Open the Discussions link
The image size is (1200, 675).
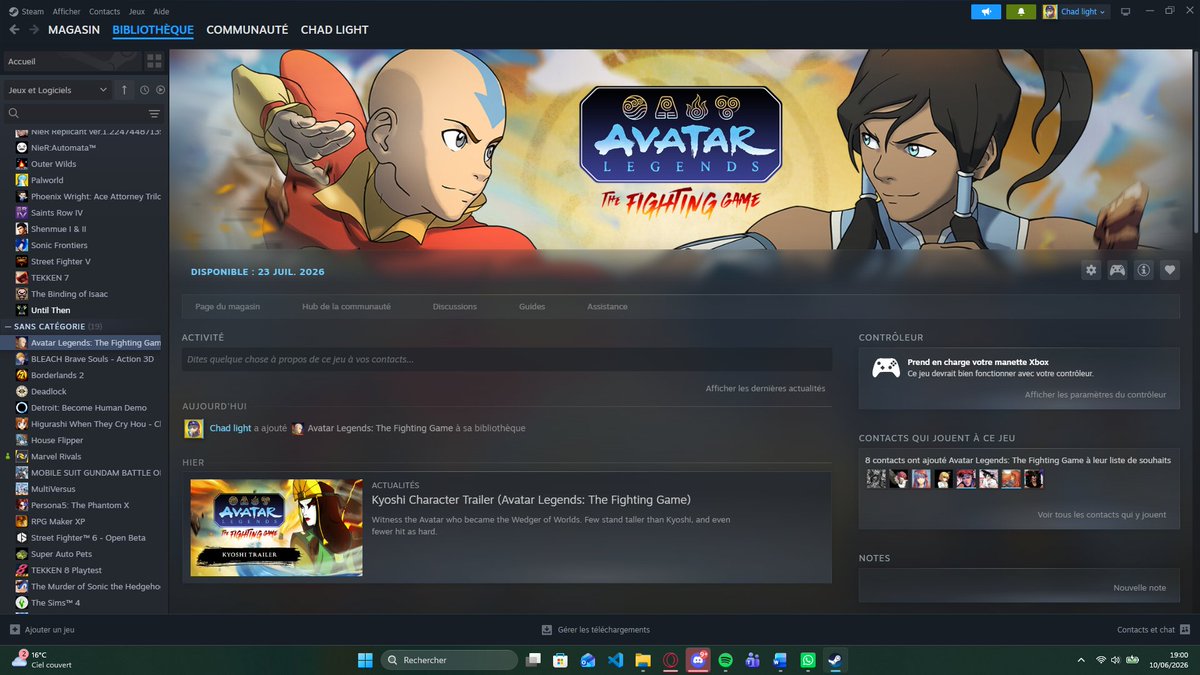(455, 306)
